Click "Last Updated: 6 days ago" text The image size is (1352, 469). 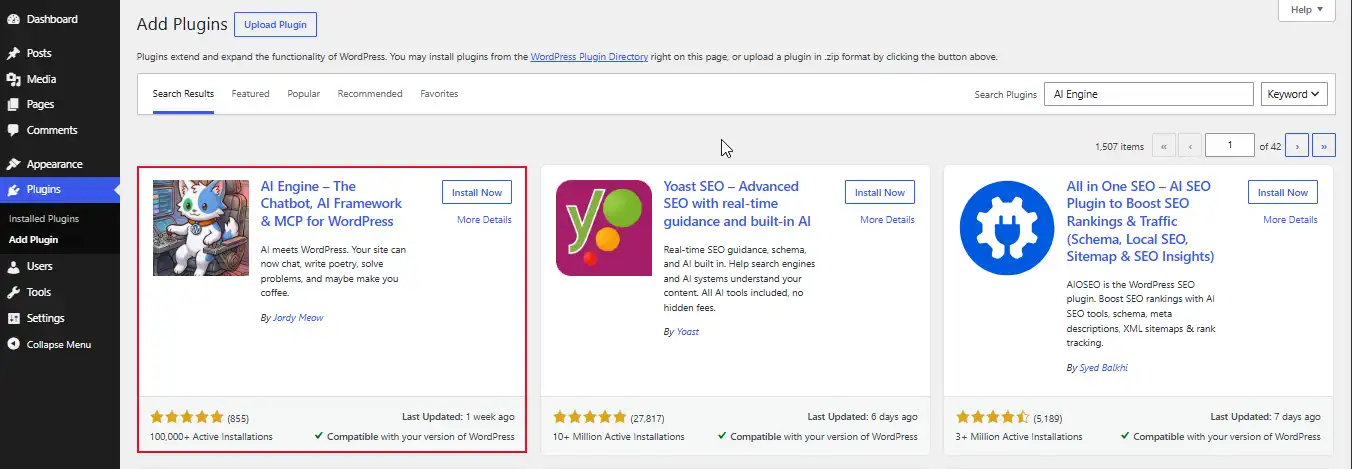coord(863,416)
